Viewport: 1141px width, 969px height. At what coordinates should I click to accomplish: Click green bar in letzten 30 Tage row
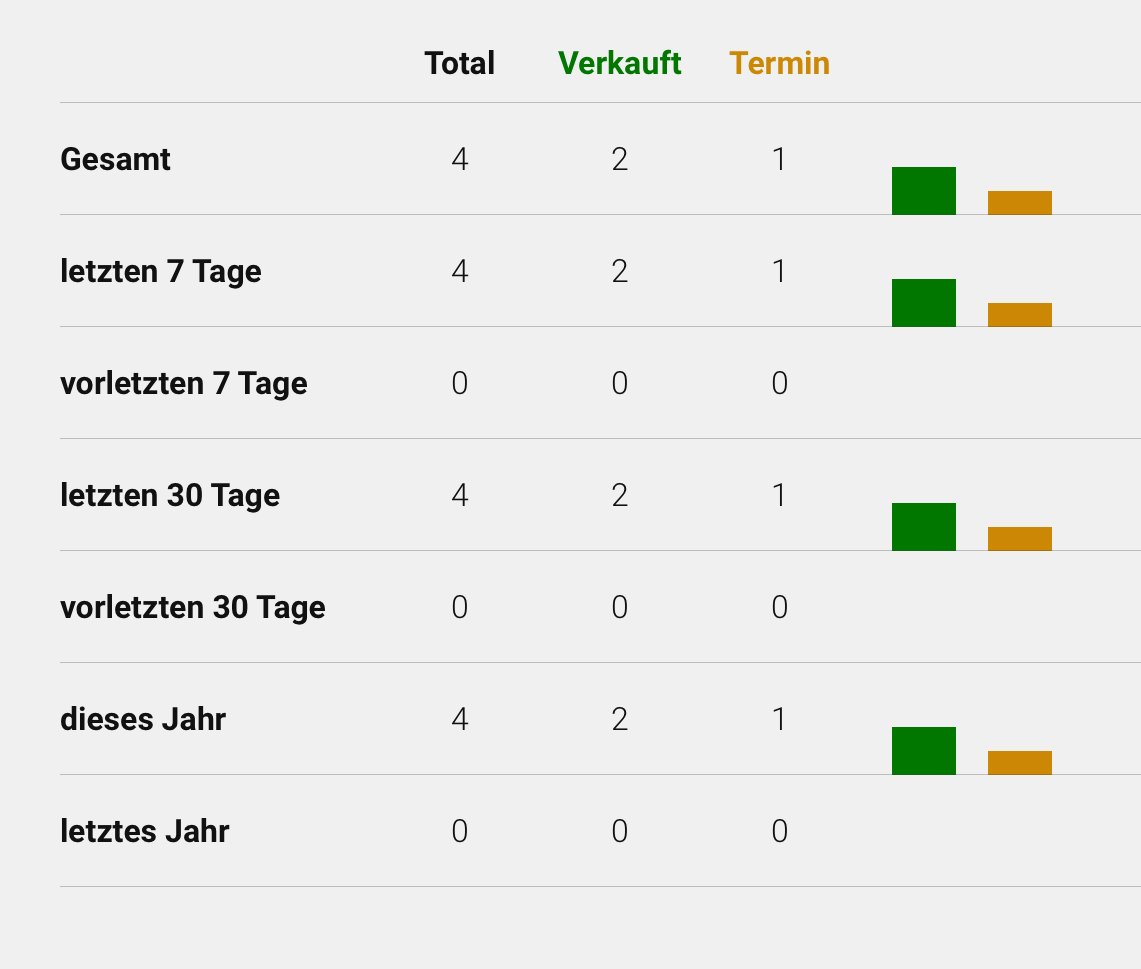click(x=923, y=527)
